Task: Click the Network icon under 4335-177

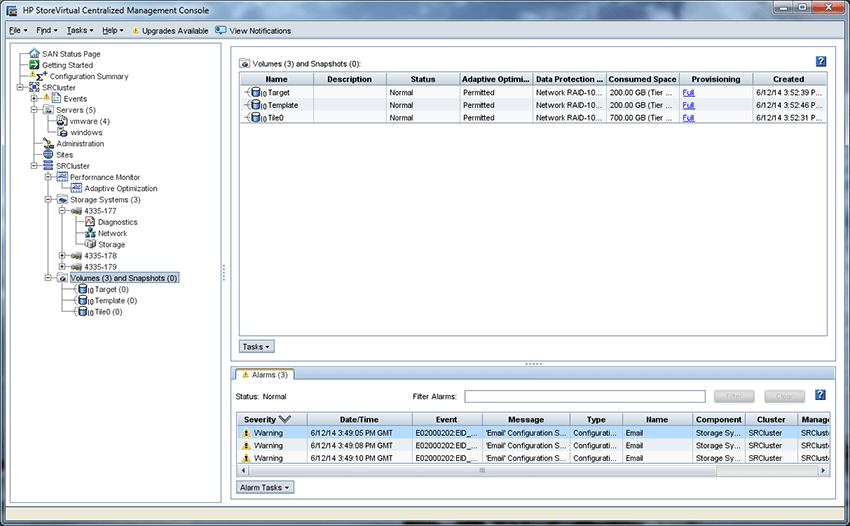Action: tap(90, 233)
